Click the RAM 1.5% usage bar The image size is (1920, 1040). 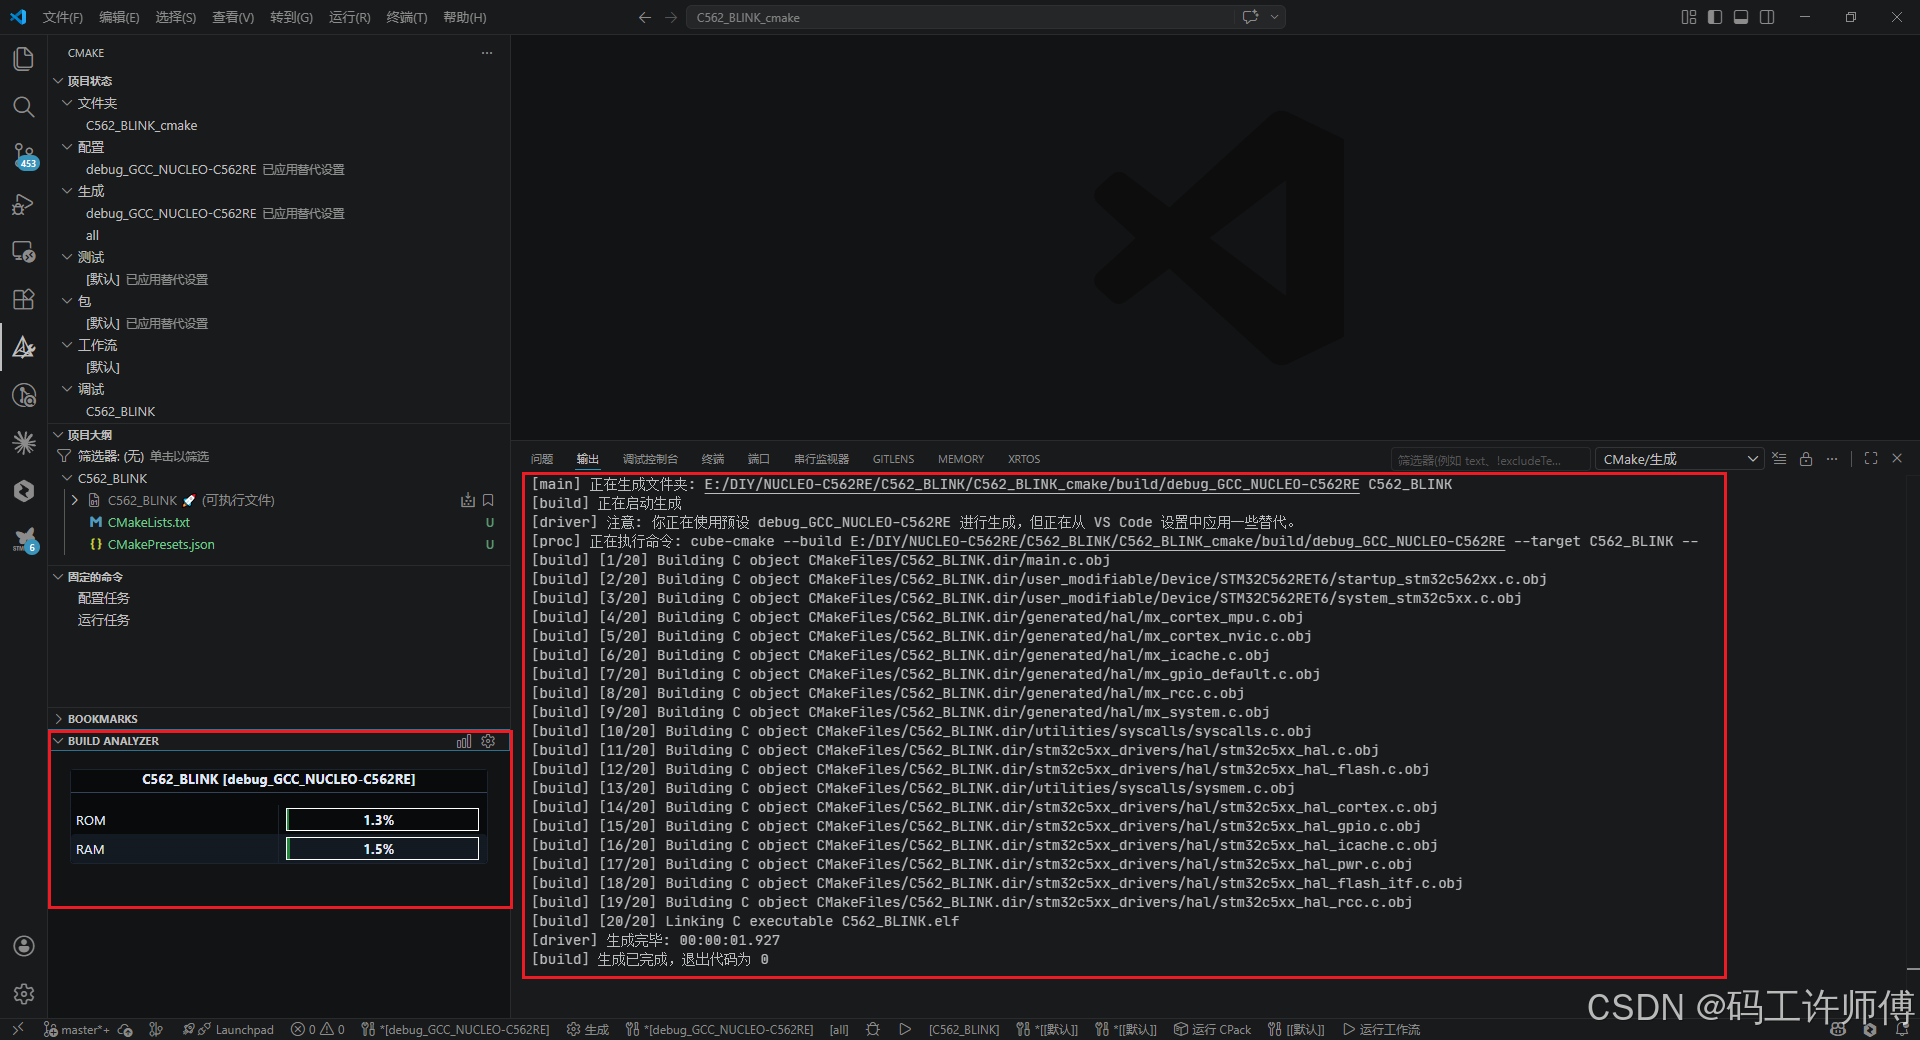click(382, 849)
